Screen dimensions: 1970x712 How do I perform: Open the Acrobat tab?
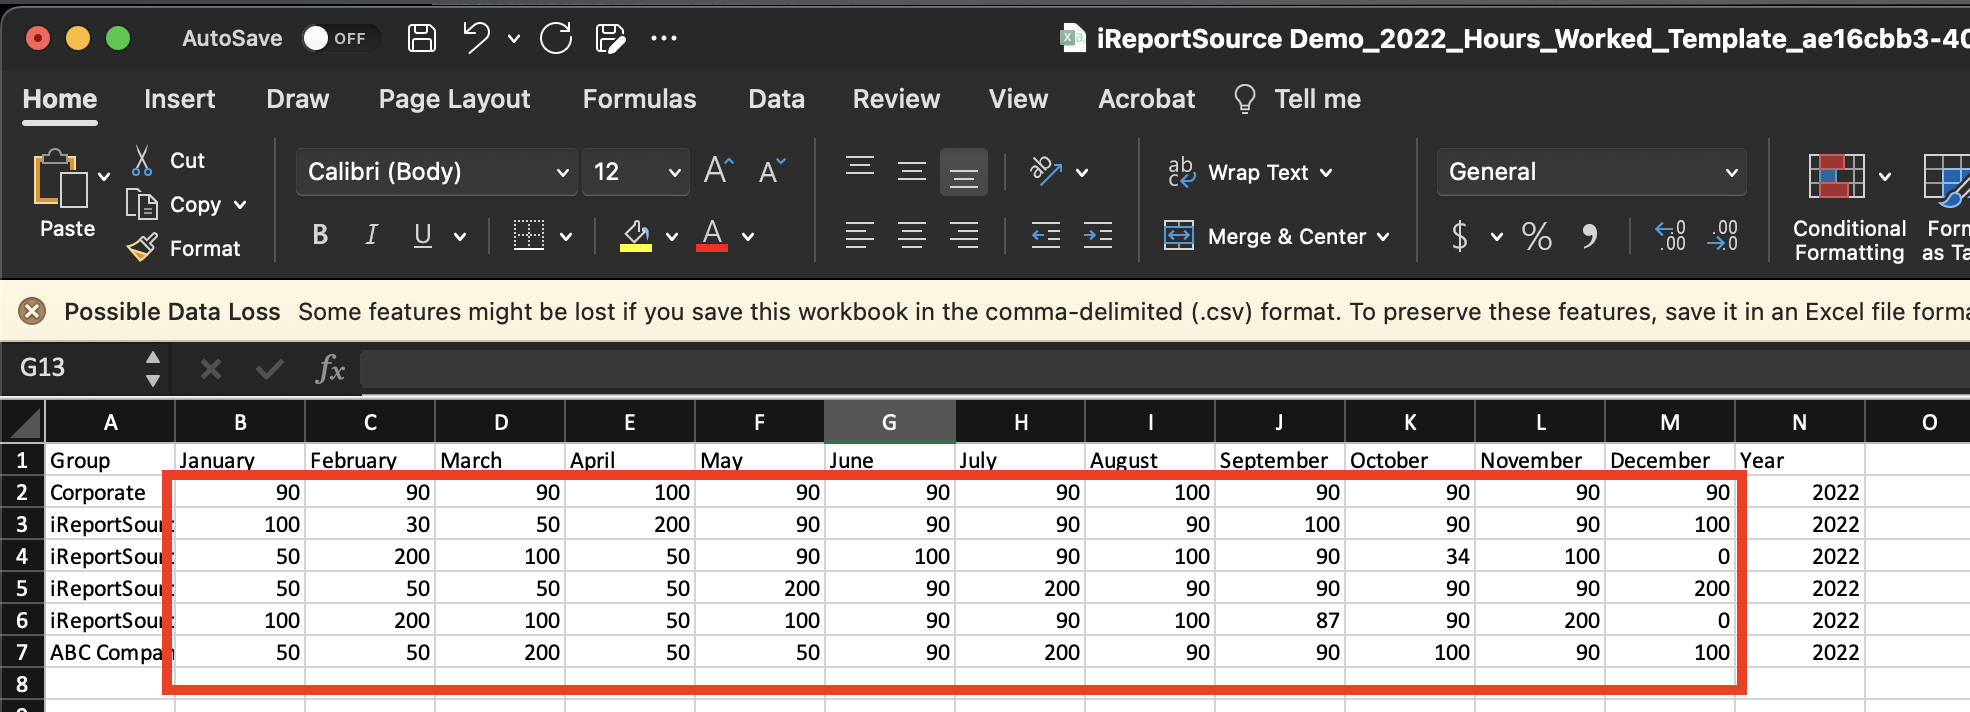1146,99
